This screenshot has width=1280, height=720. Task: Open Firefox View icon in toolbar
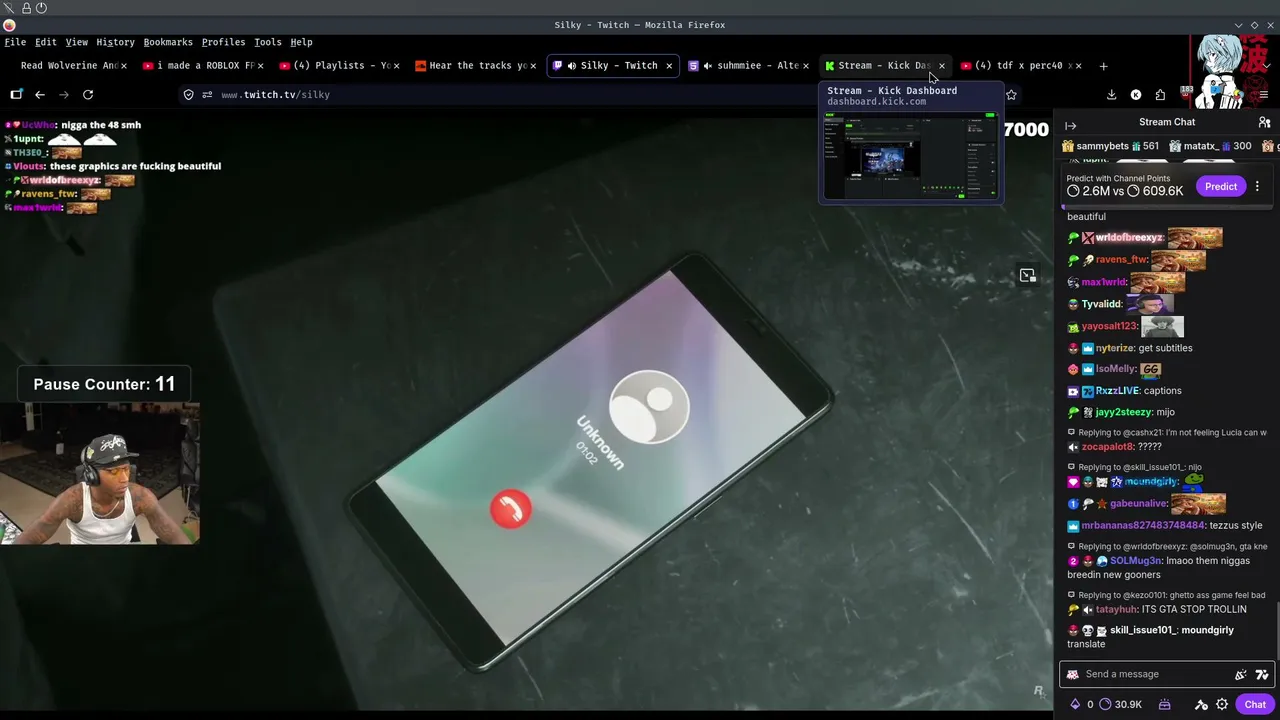tap(16, 94)
